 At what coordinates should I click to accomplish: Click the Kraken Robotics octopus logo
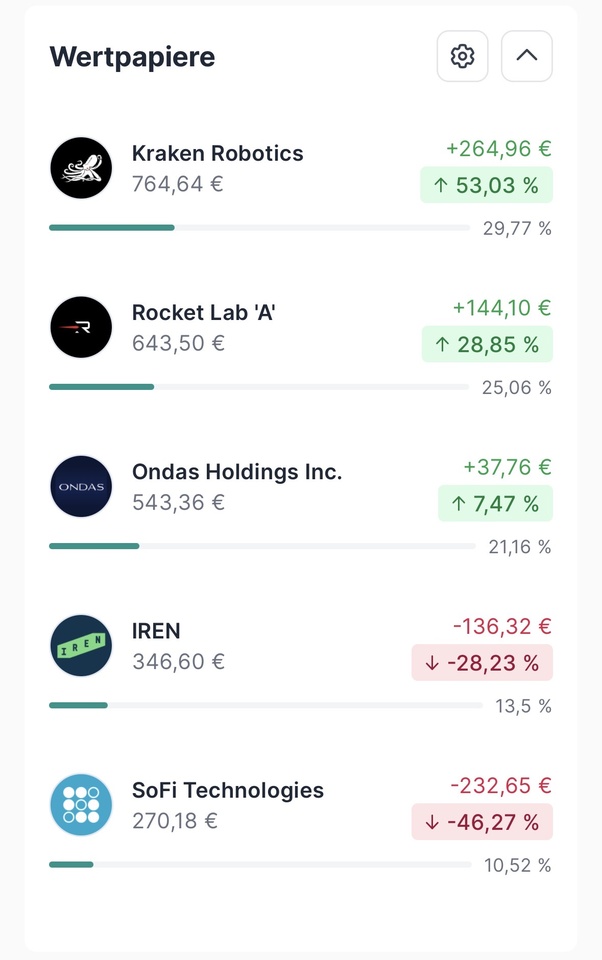pos(81,168)
